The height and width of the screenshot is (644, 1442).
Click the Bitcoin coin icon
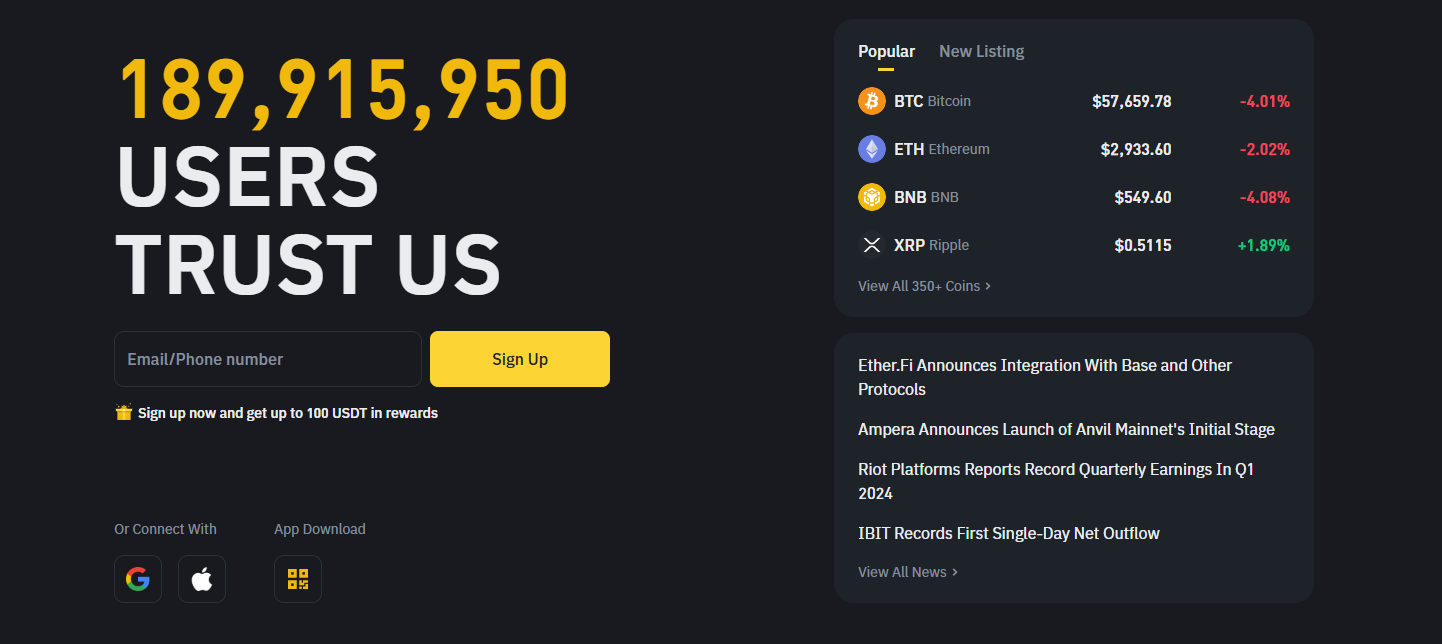coord(872,101)
